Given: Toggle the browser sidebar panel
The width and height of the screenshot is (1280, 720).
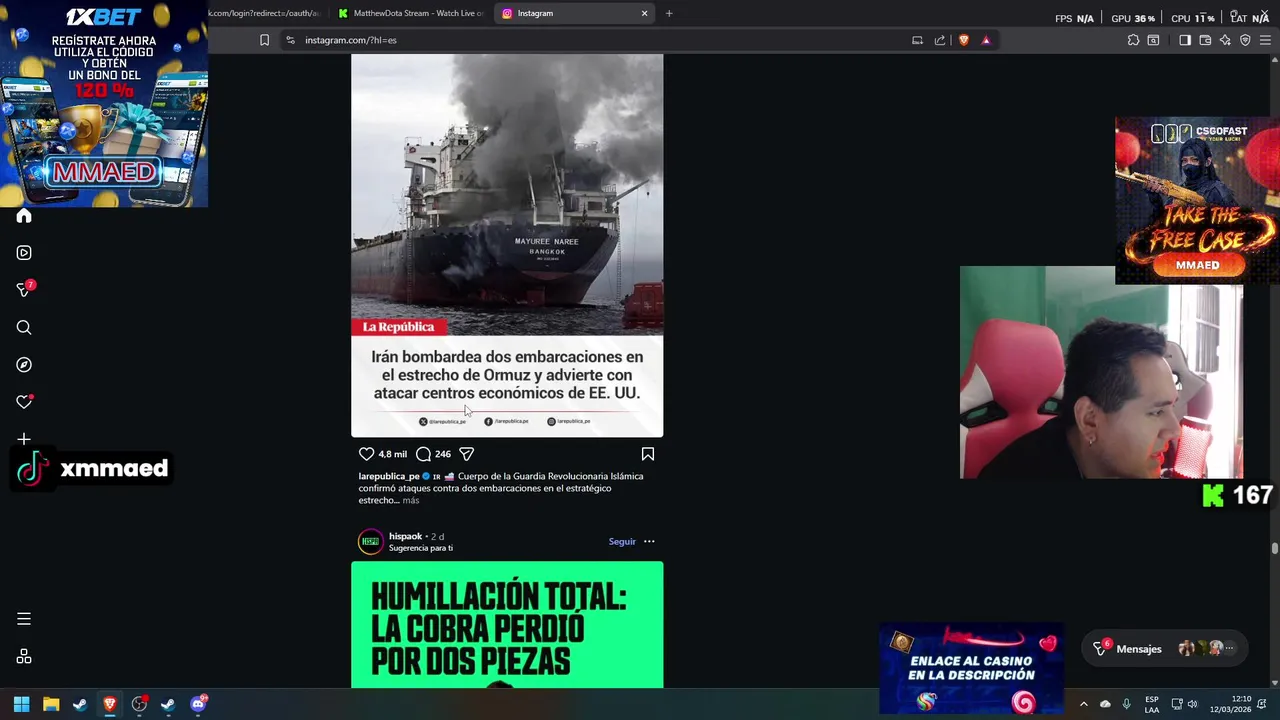Looking at the screenshot, I should click(1185, 40).
